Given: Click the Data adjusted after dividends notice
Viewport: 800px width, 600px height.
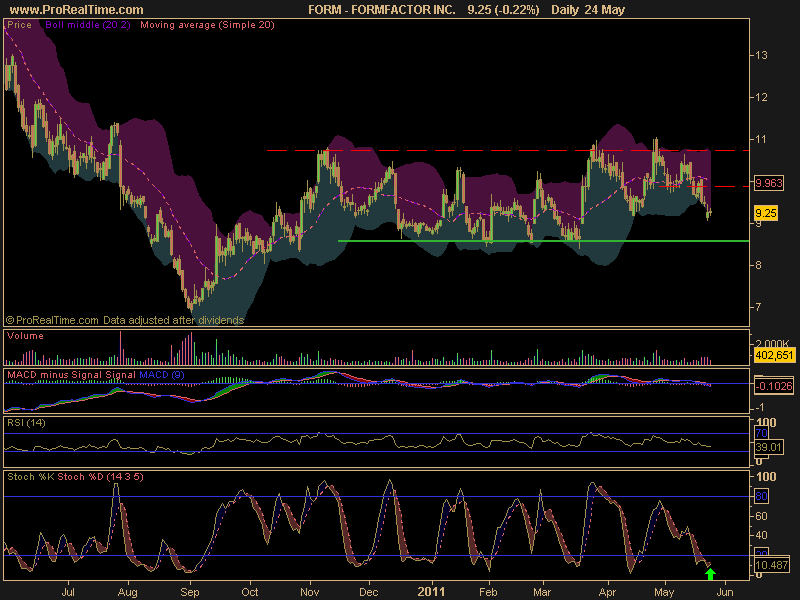Looking at the screenshot, I should pos(173,320).
